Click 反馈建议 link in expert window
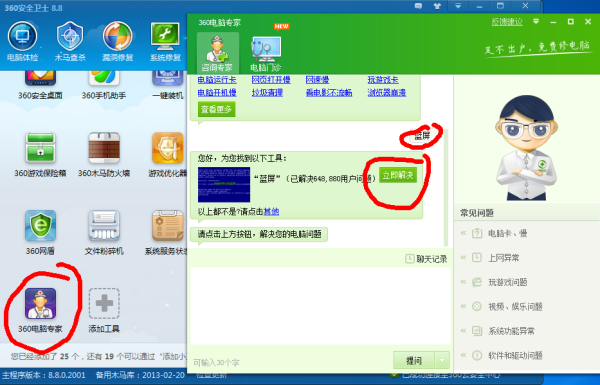 507,22
